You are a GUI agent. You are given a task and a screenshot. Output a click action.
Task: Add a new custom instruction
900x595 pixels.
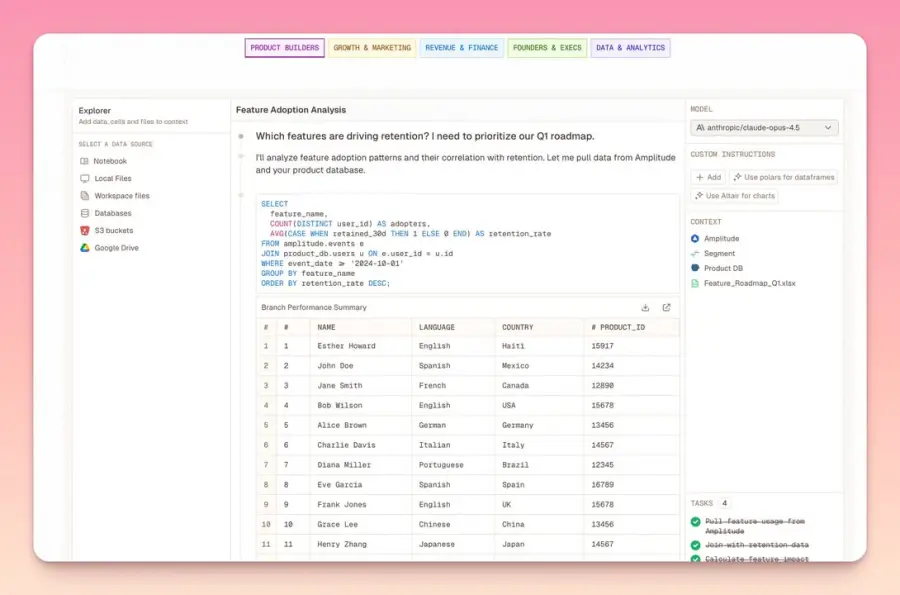coord(708,177)
